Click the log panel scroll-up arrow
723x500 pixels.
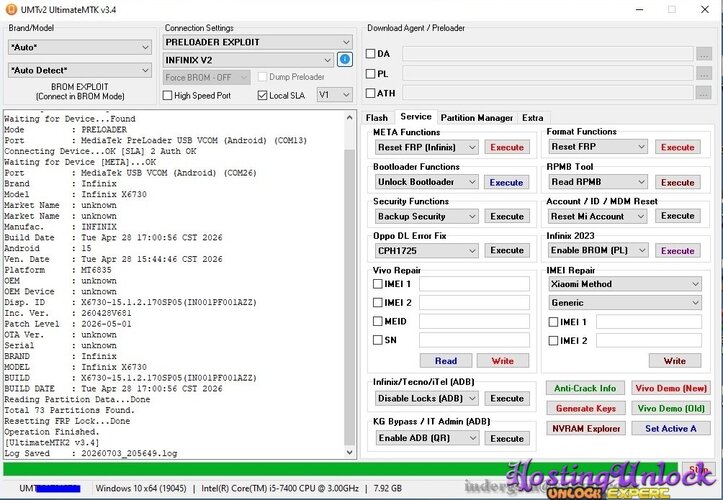[350, 117]
